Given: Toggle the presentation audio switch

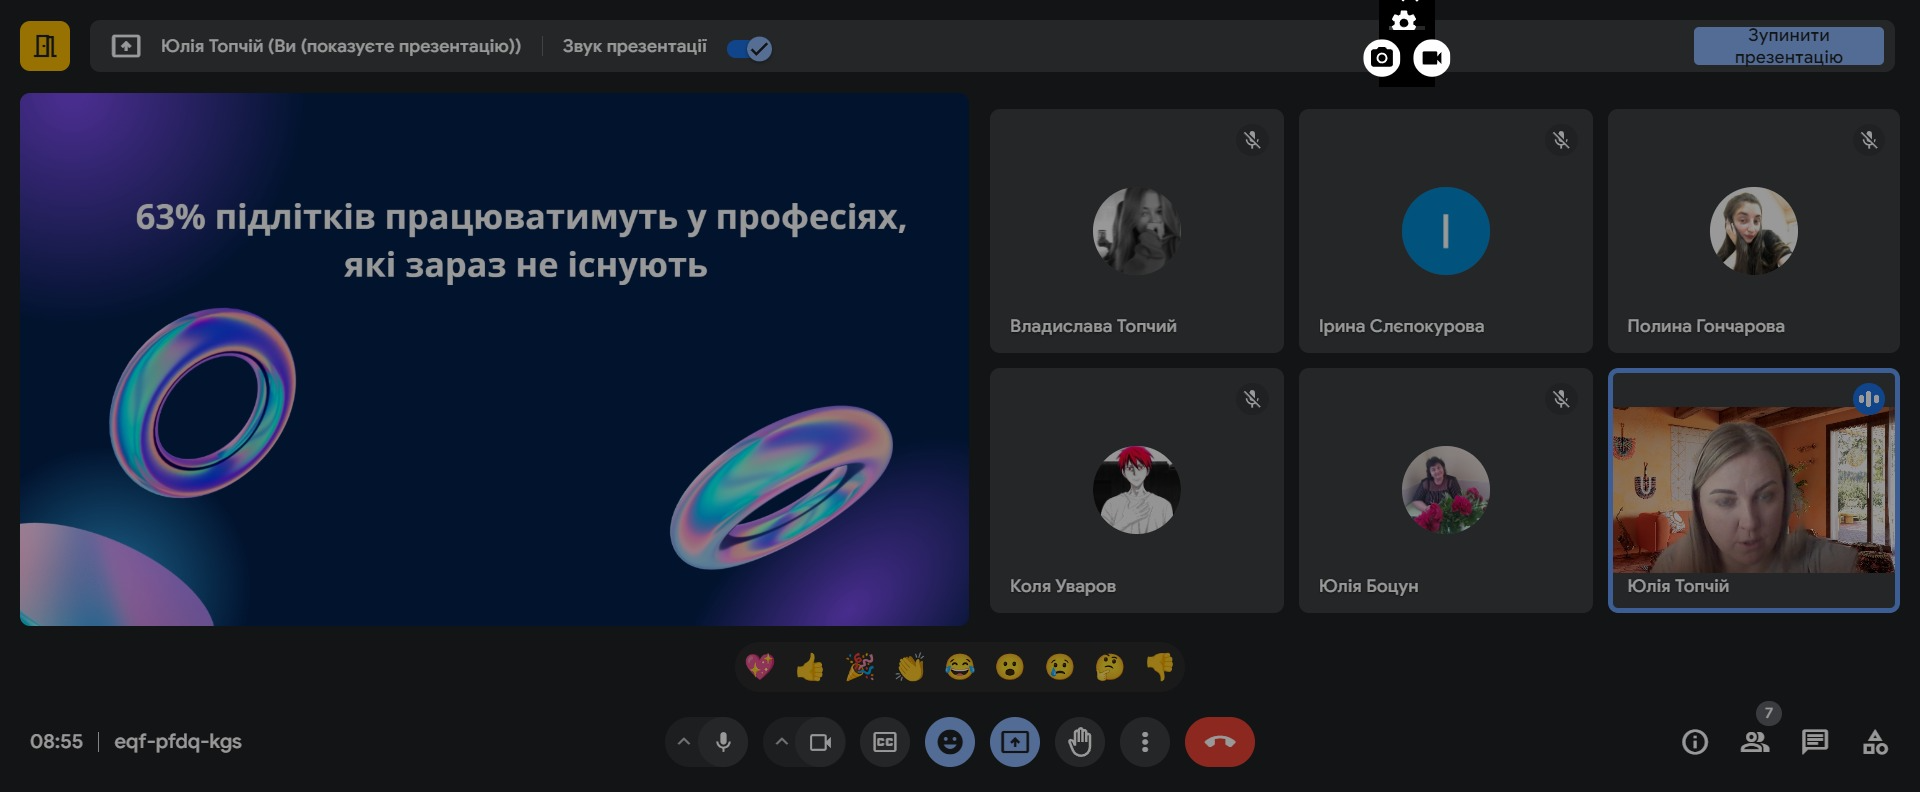Looking at the screenshot, I should point(749,48).
